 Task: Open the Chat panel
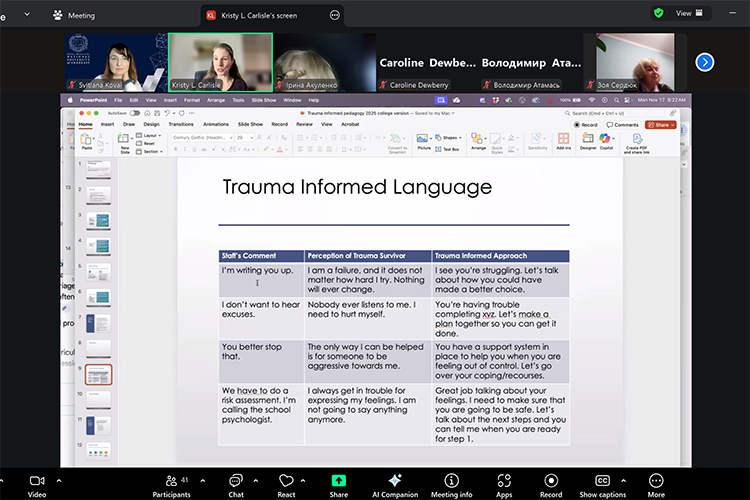coord(236,482)
